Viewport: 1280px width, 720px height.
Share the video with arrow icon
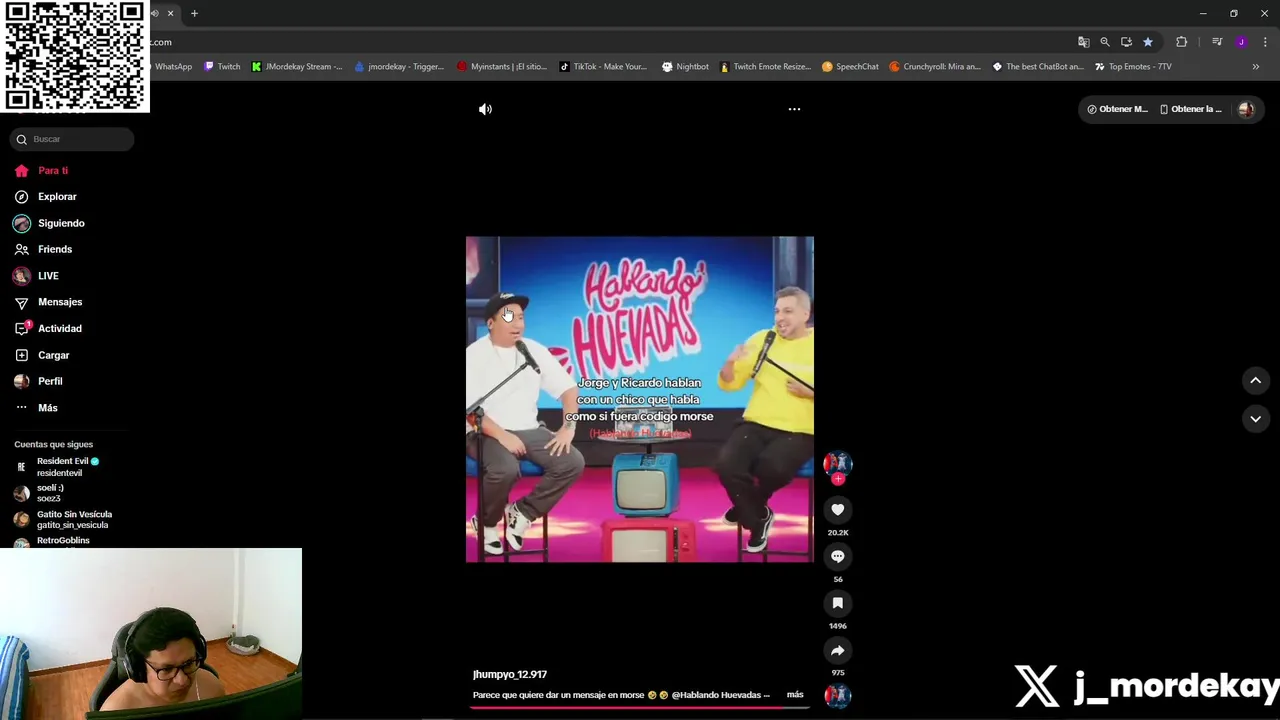tap(838, 651)
